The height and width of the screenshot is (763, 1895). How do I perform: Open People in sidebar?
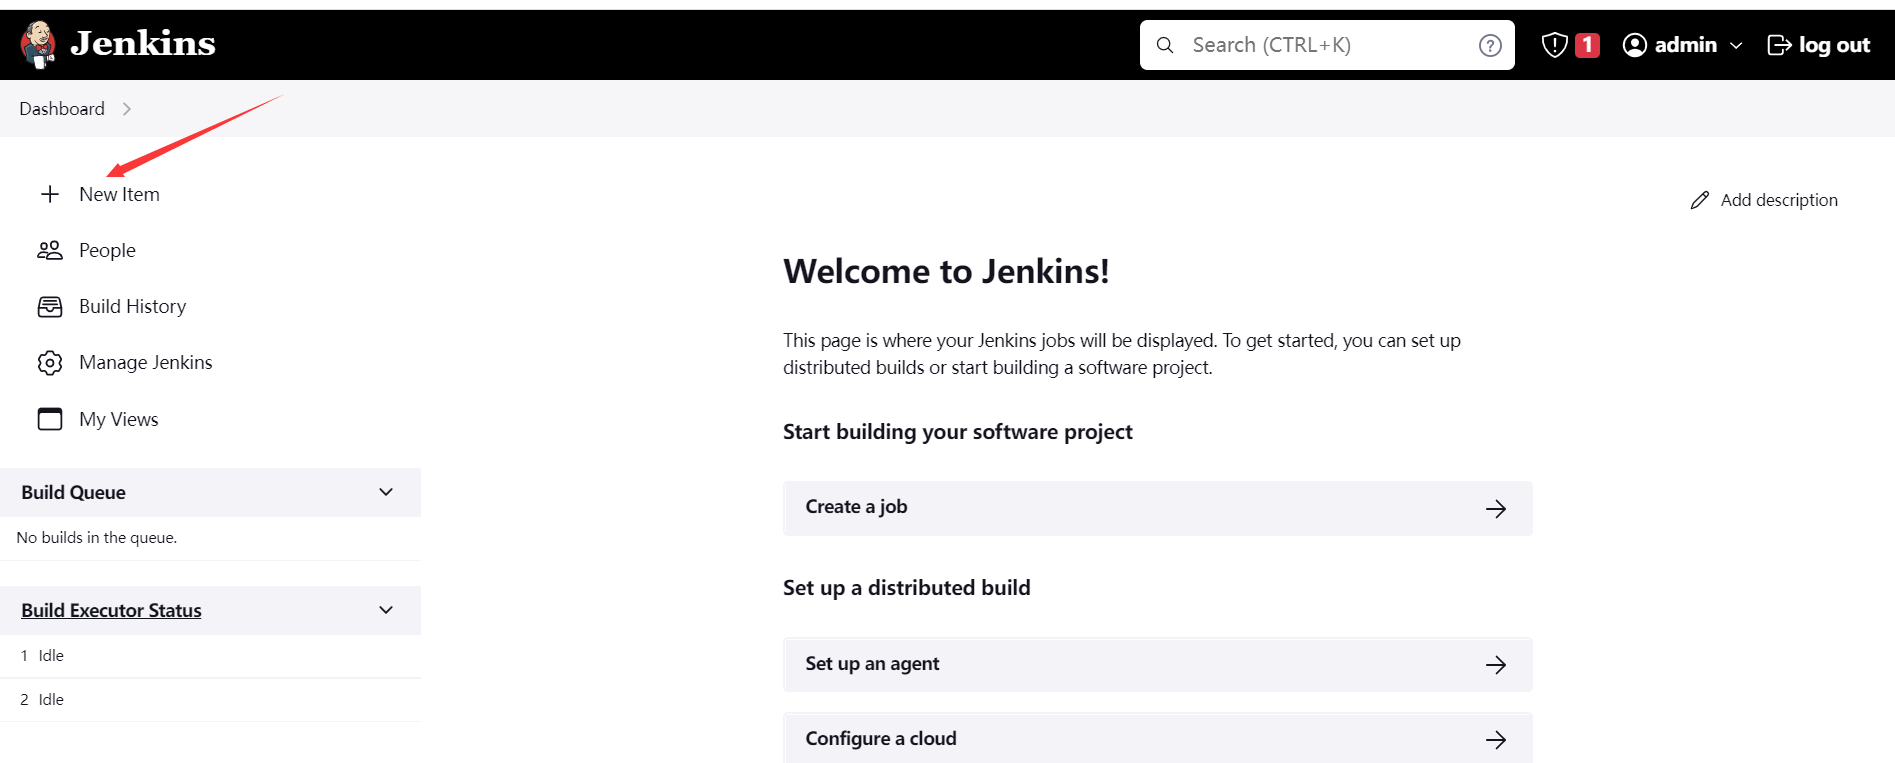(x=107, y=250)
